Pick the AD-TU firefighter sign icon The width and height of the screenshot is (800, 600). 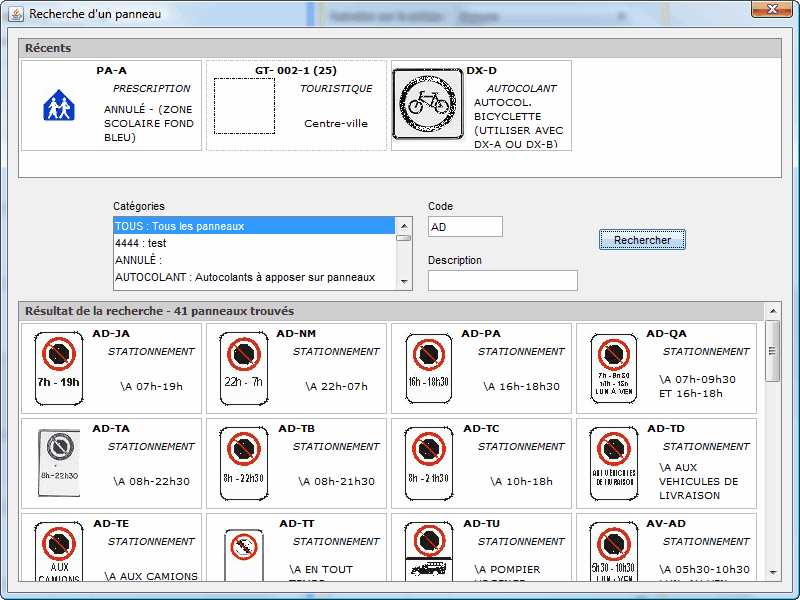pyautogui.click(x=429, y=554)
